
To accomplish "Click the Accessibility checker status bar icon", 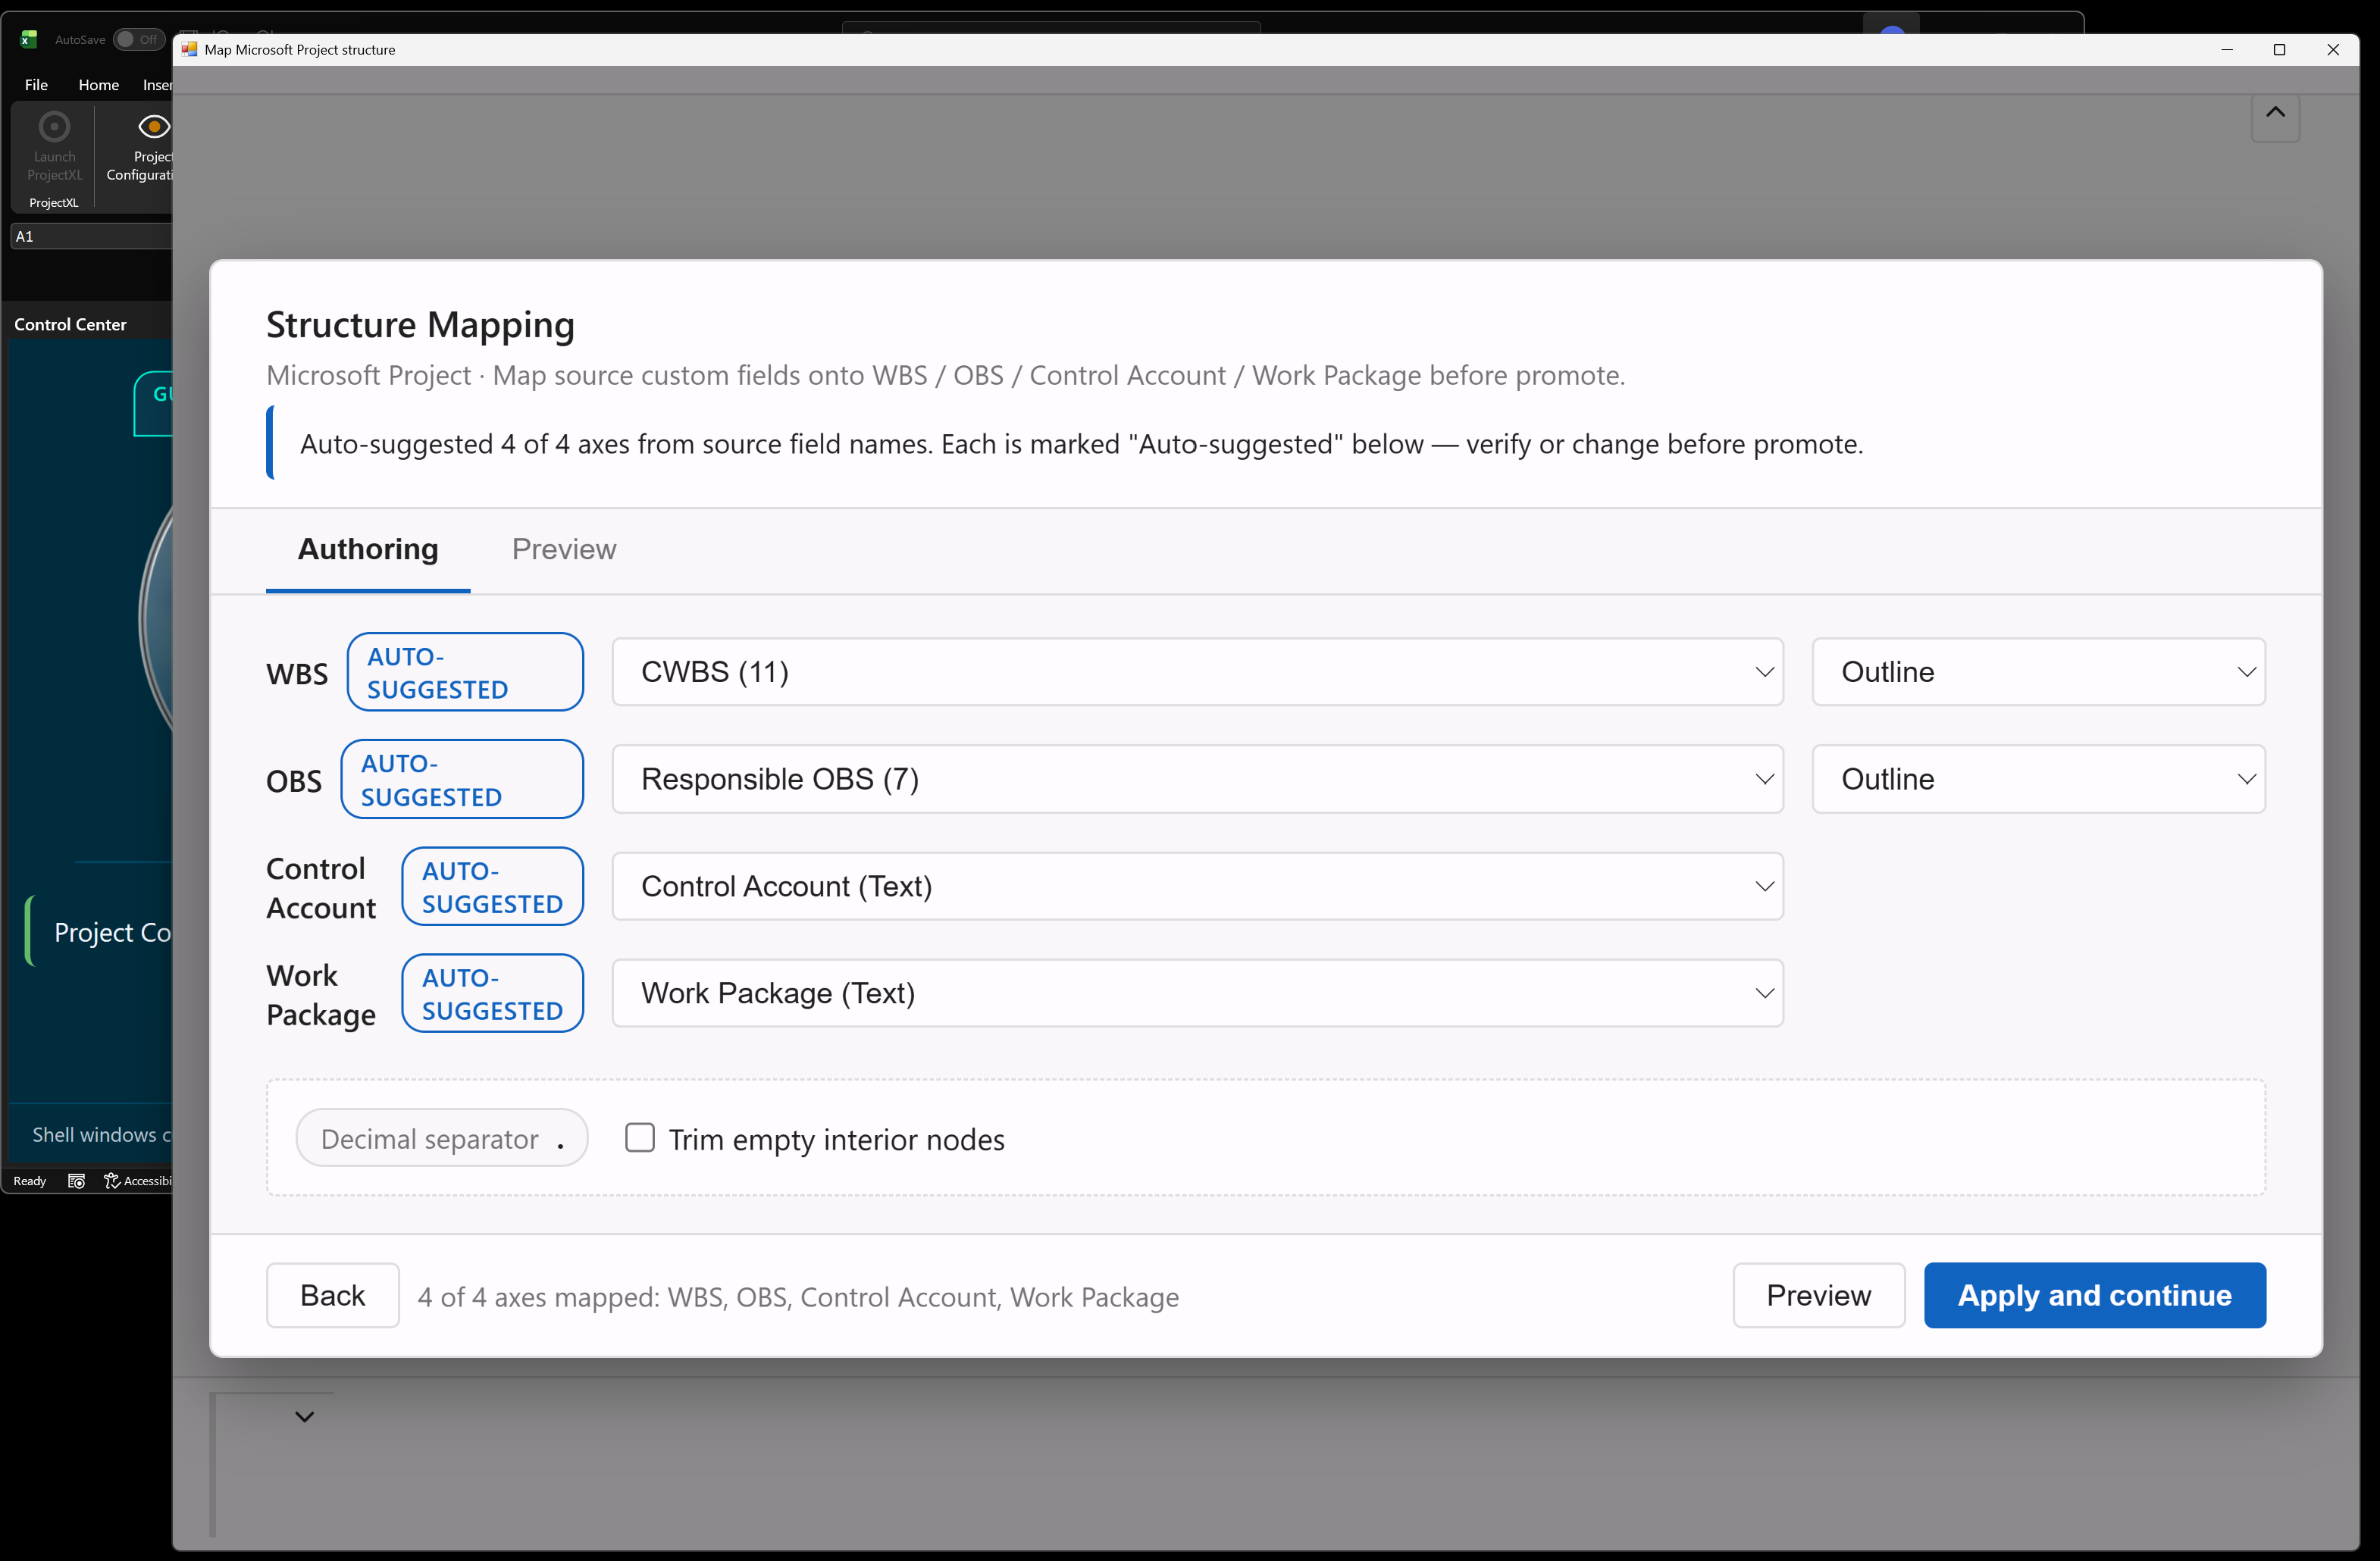I will (x=112, y=1181).
